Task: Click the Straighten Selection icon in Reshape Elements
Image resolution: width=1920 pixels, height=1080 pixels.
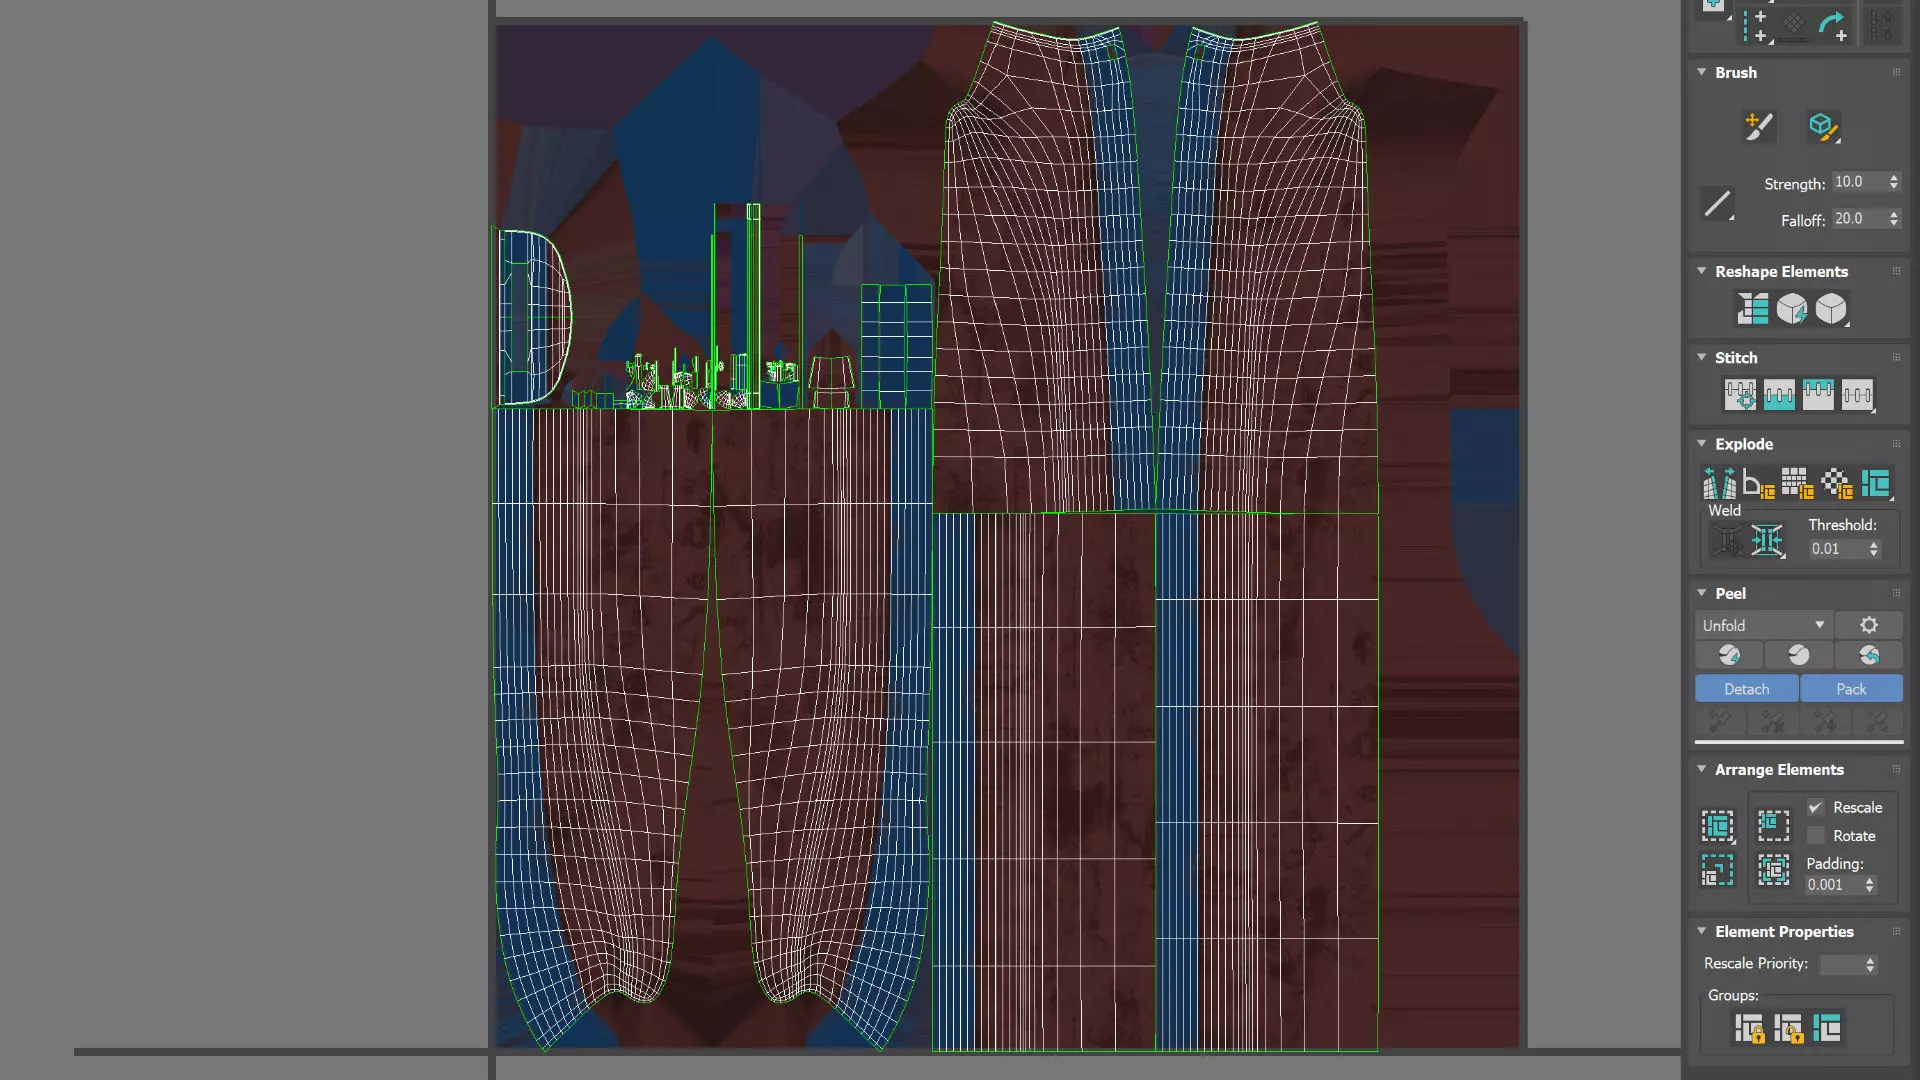Action: (x=1752, y=309)
